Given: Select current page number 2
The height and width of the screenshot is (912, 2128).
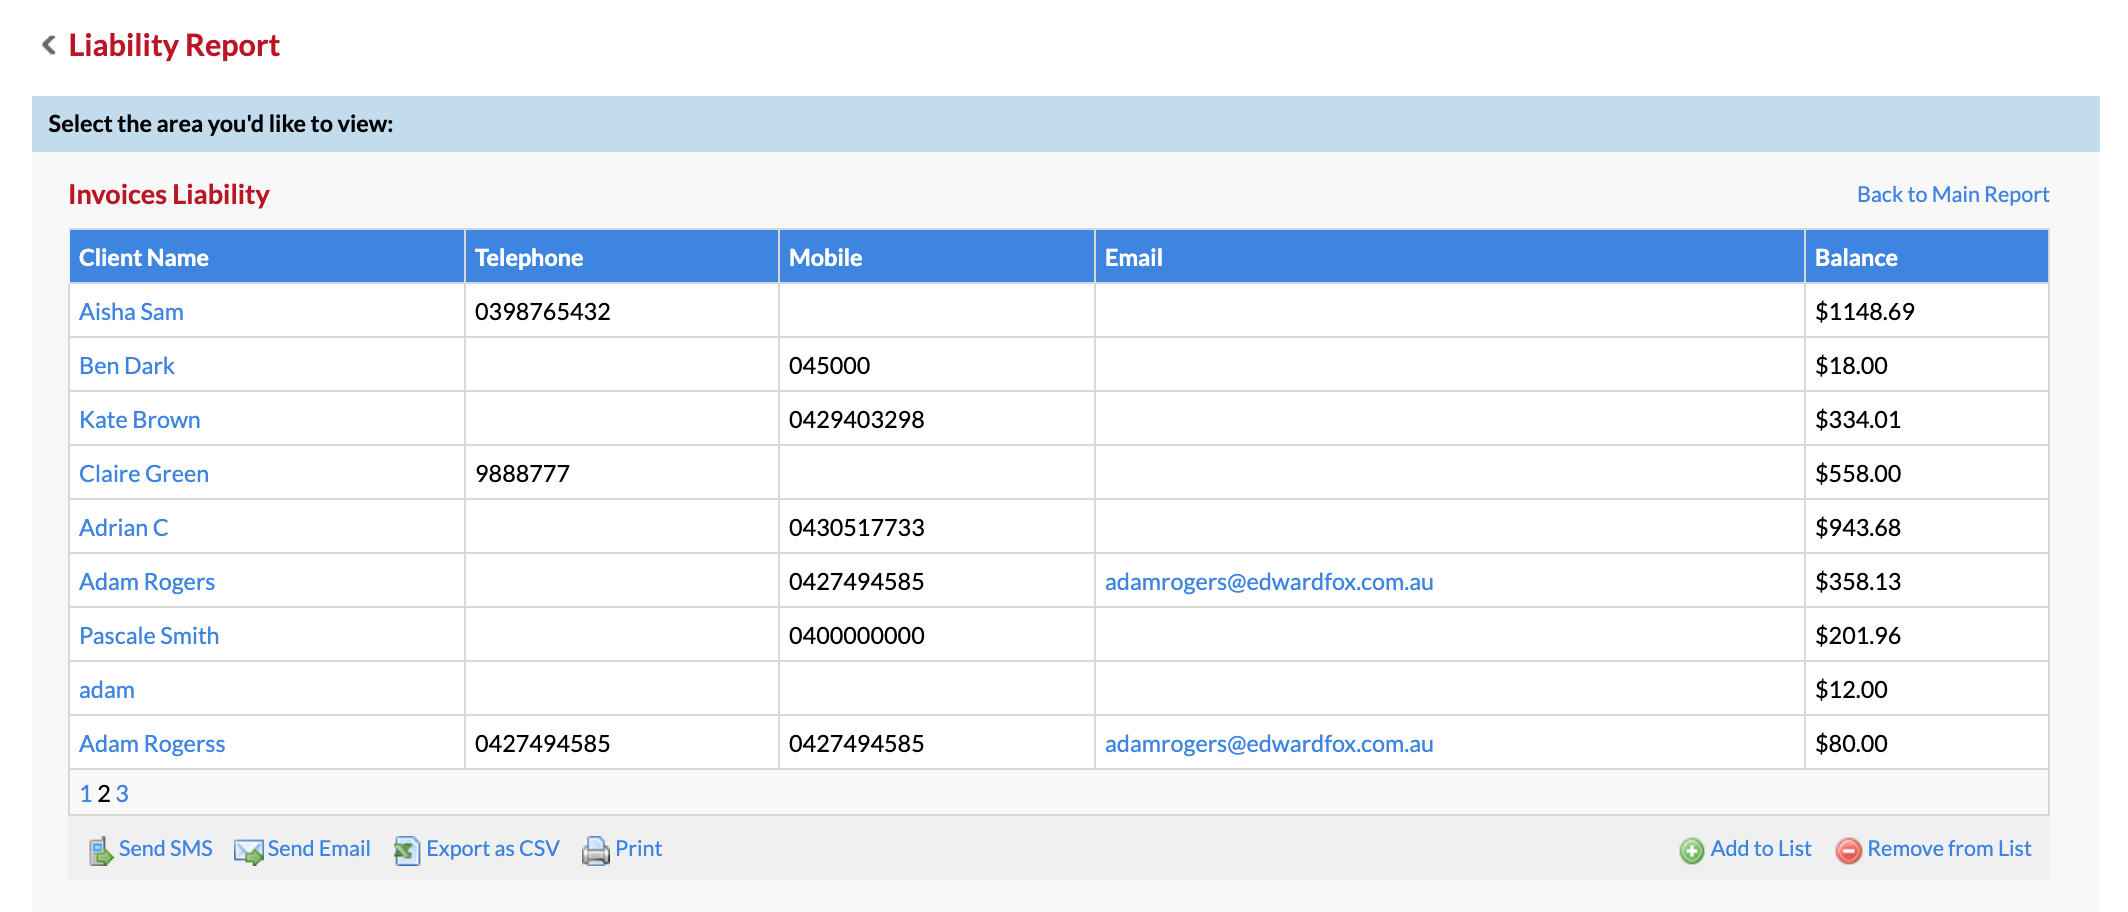Looking at the screenshot, I should pos(104,794).
